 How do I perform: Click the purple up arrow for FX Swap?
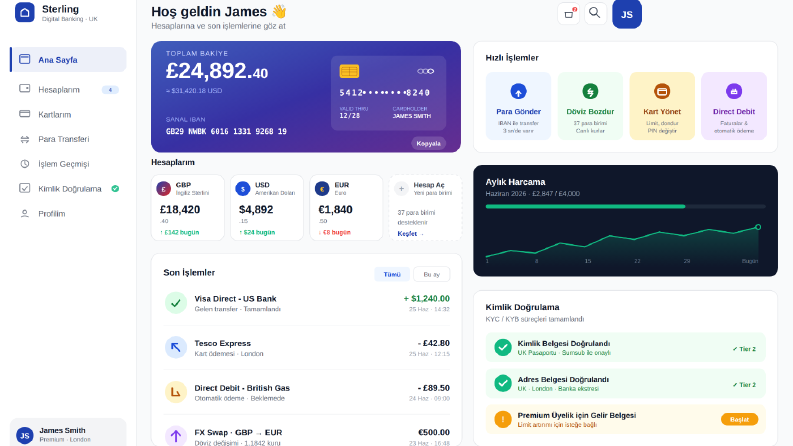(x=175, y=436)
